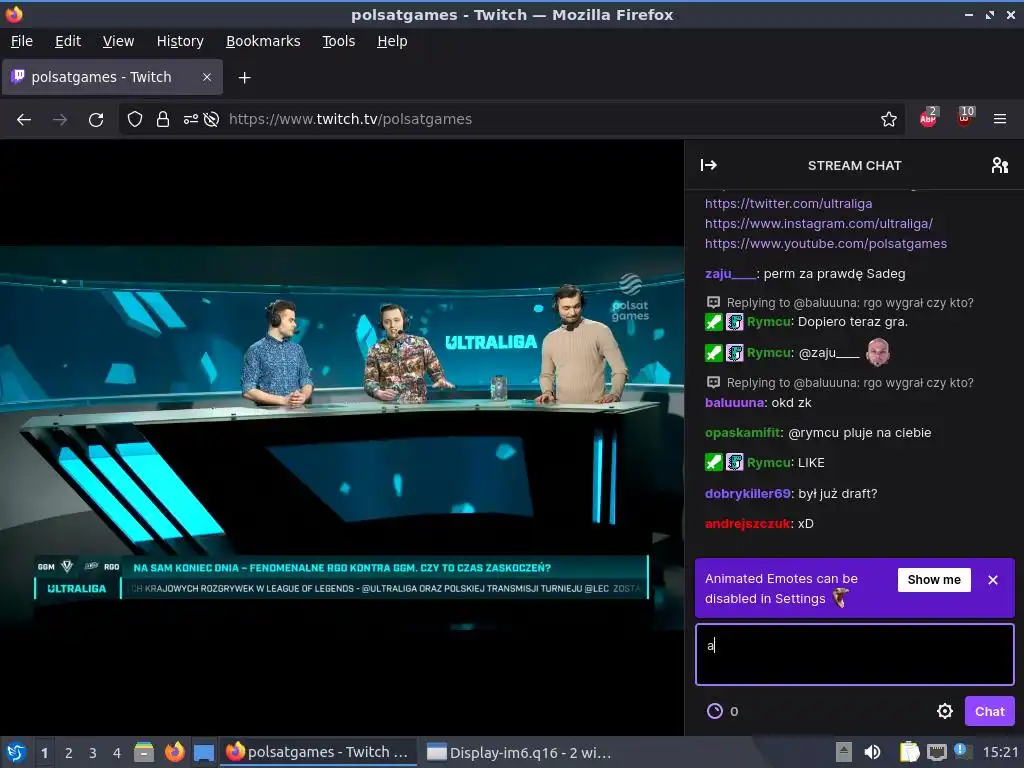Image resolution: width=1024 pixels, height=768 pixels.
Task: Open the instagram.com/ultraliga link
Action: pos(819,223)
